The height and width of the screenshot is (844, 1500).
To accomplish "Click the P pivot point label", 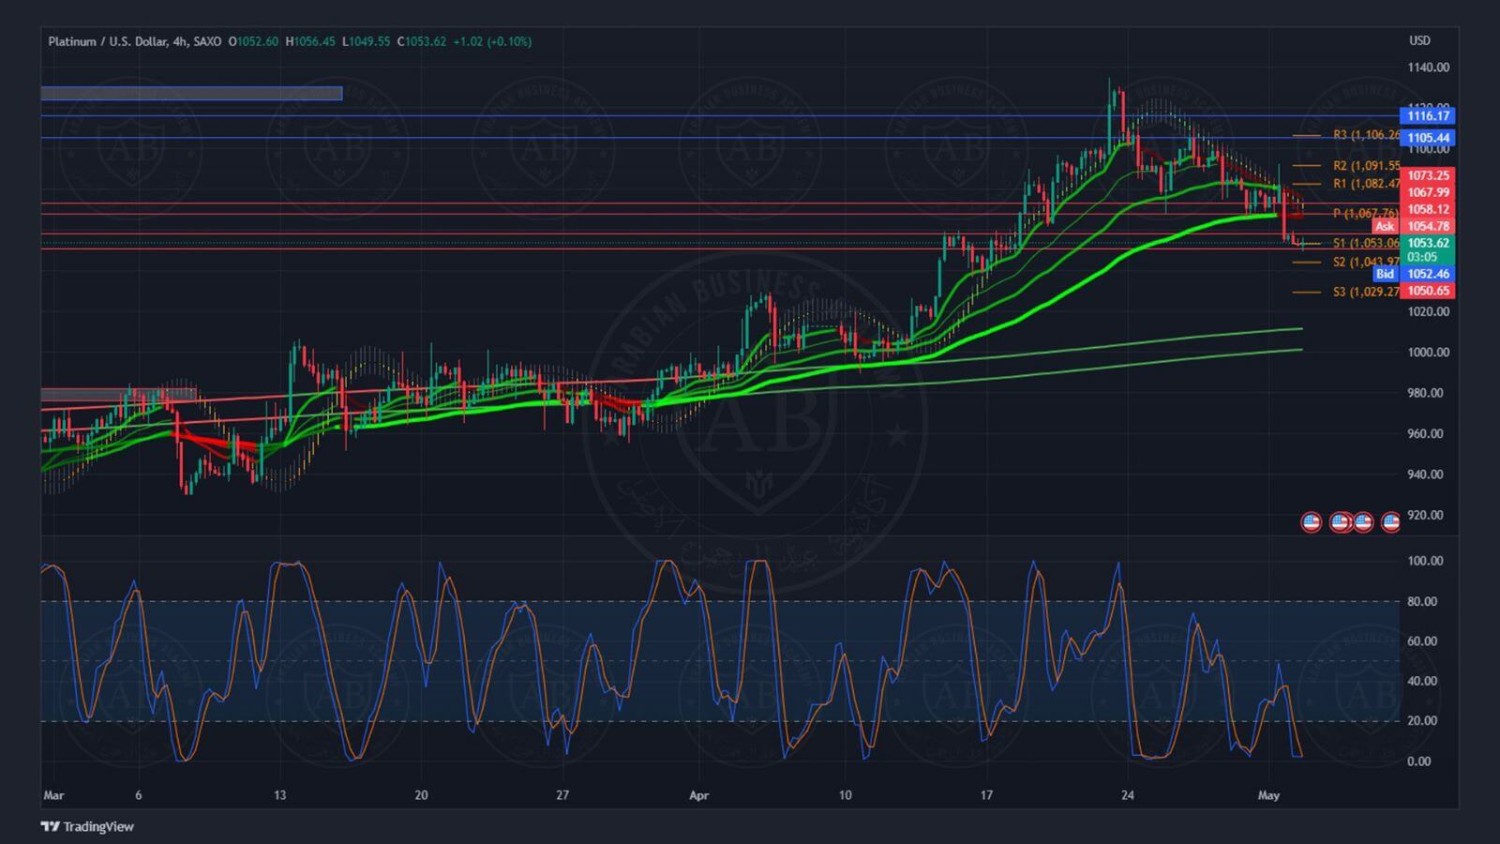I will coord(1365,213).
